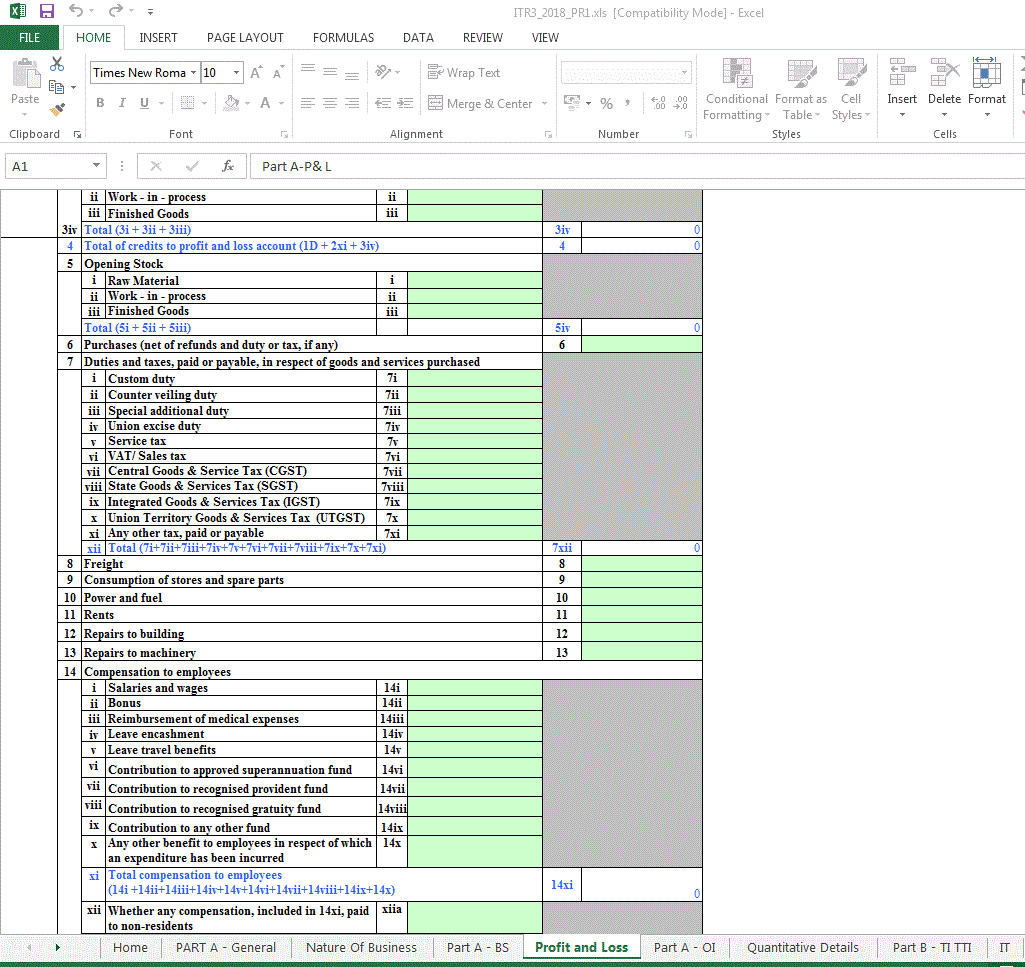Click the Merge & Center button
Image resolution: width=1025 pixels, height=967 pixels.
[480, 103]
